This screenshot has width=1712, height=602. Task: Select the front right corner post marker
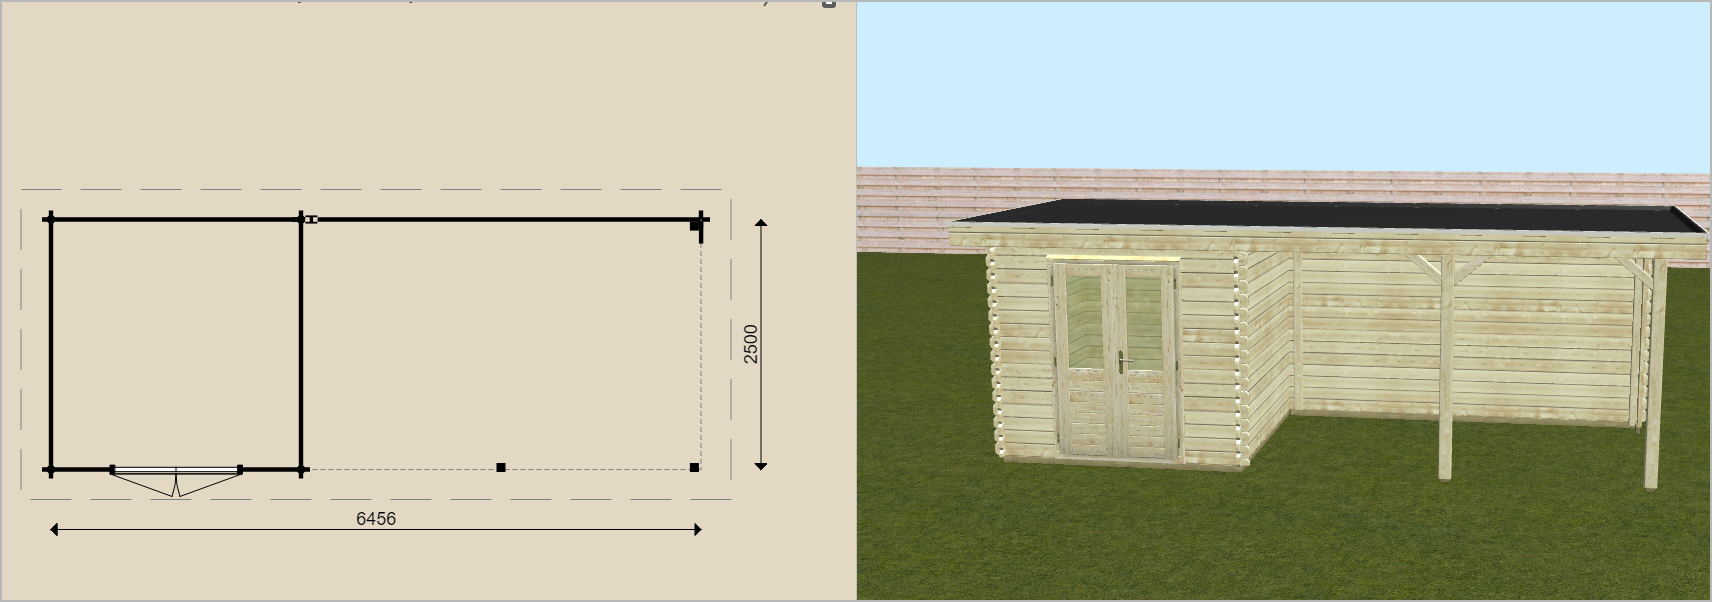coord(695,467)
